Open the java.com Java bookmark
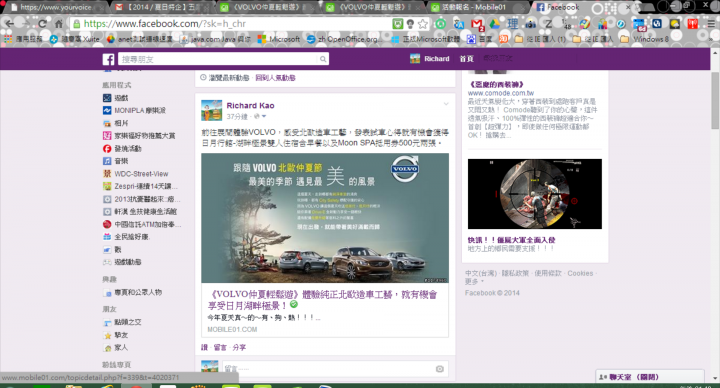720x388 pixels. 216,39
